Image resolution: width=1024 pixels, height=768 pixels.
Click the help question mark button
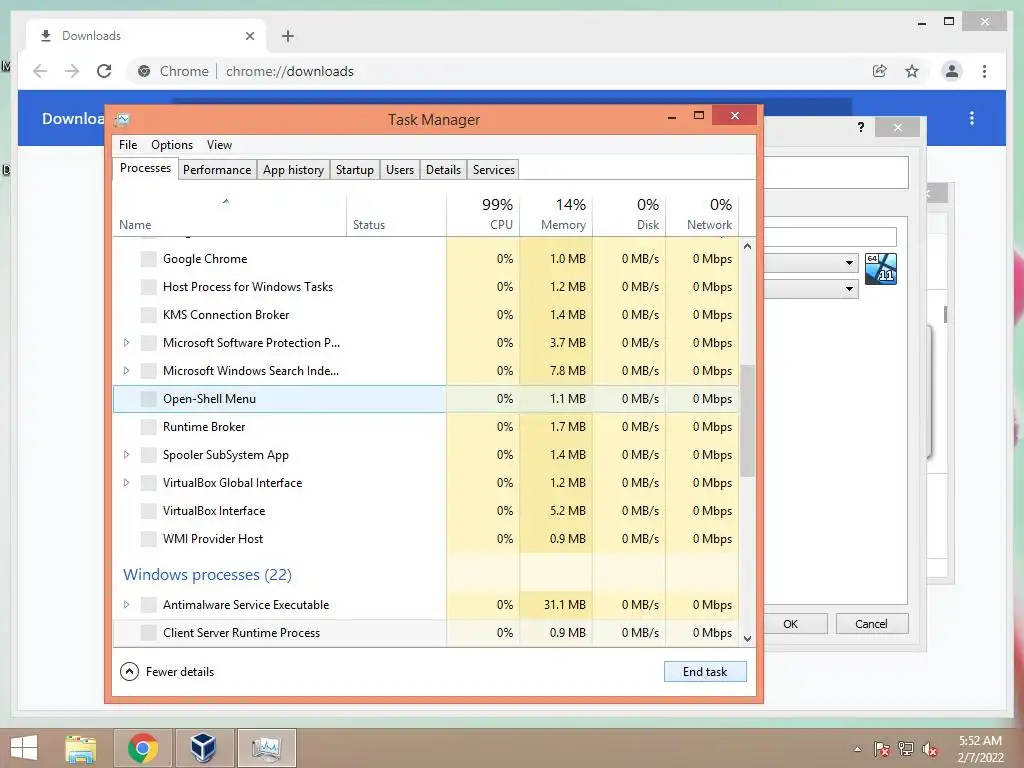tap(861, 127)
